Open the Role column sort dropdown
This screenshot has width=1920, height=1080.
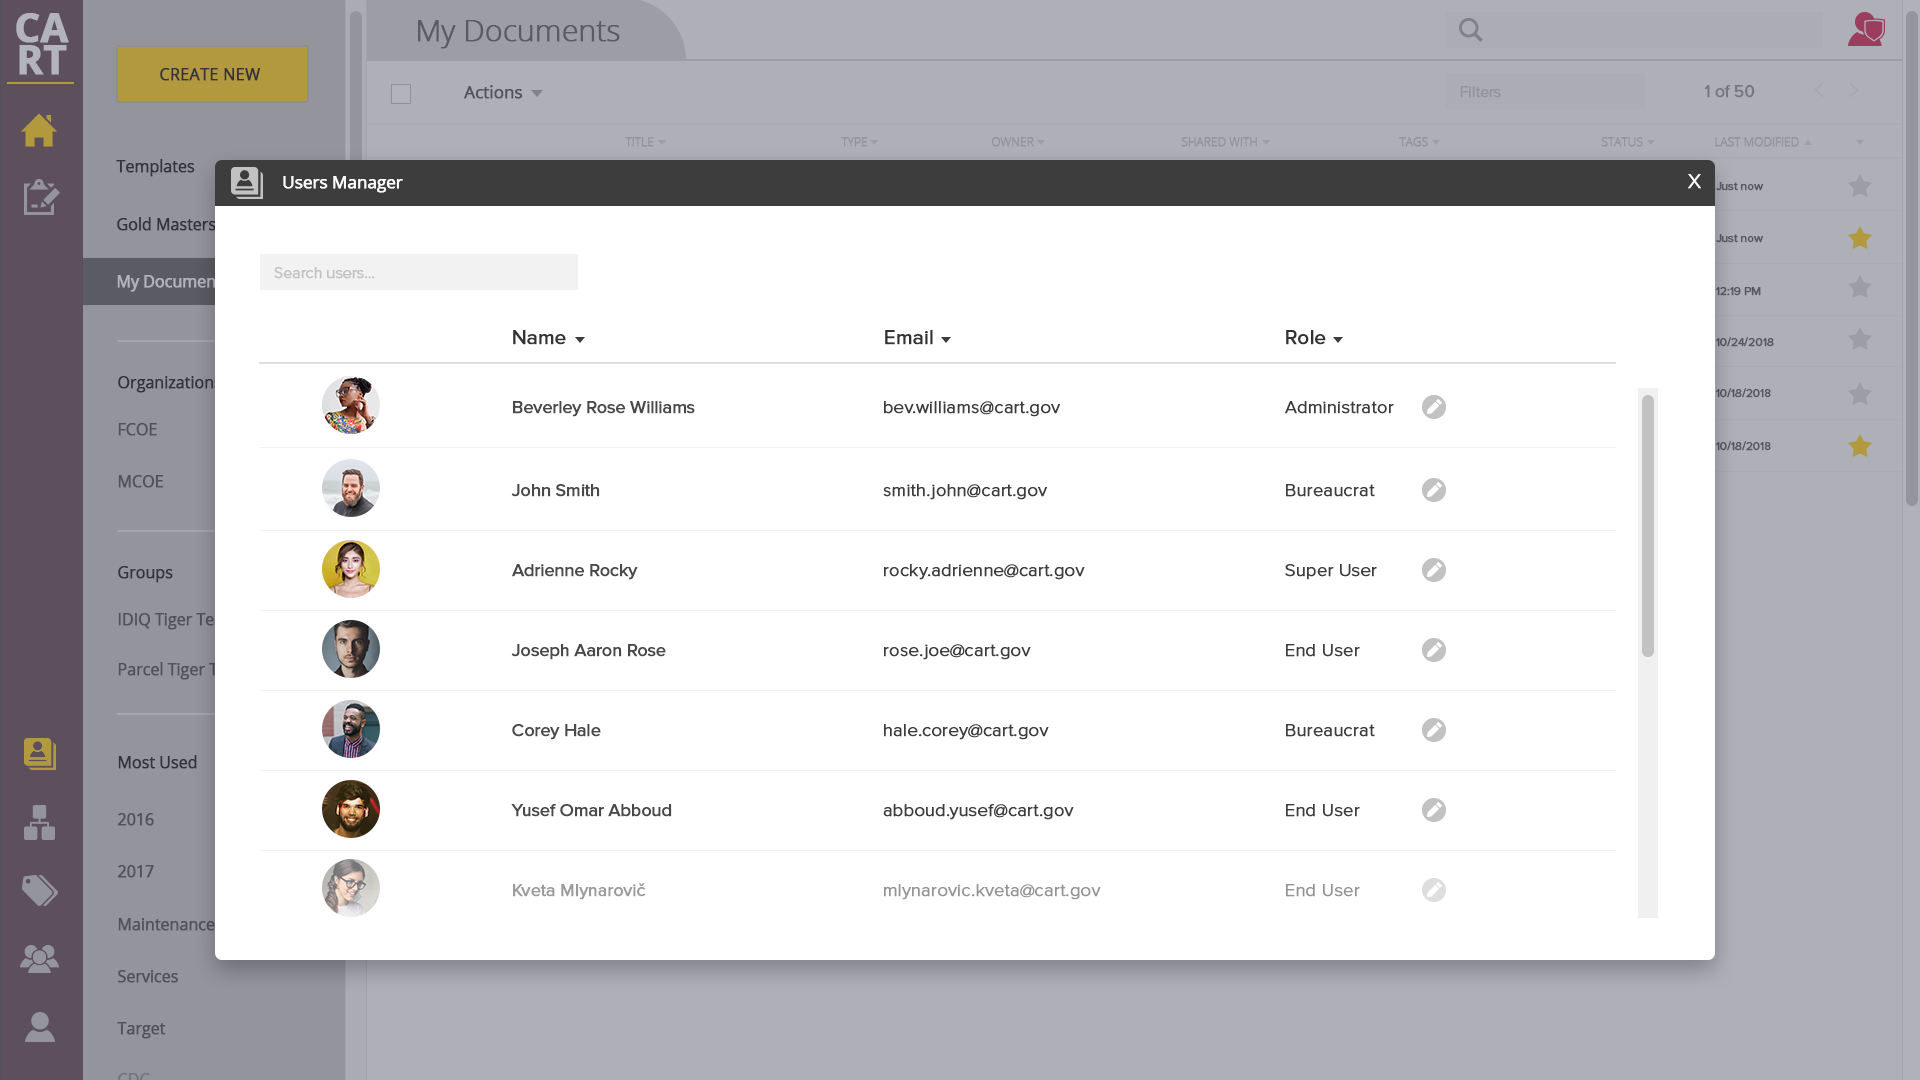coord(1337,340)
